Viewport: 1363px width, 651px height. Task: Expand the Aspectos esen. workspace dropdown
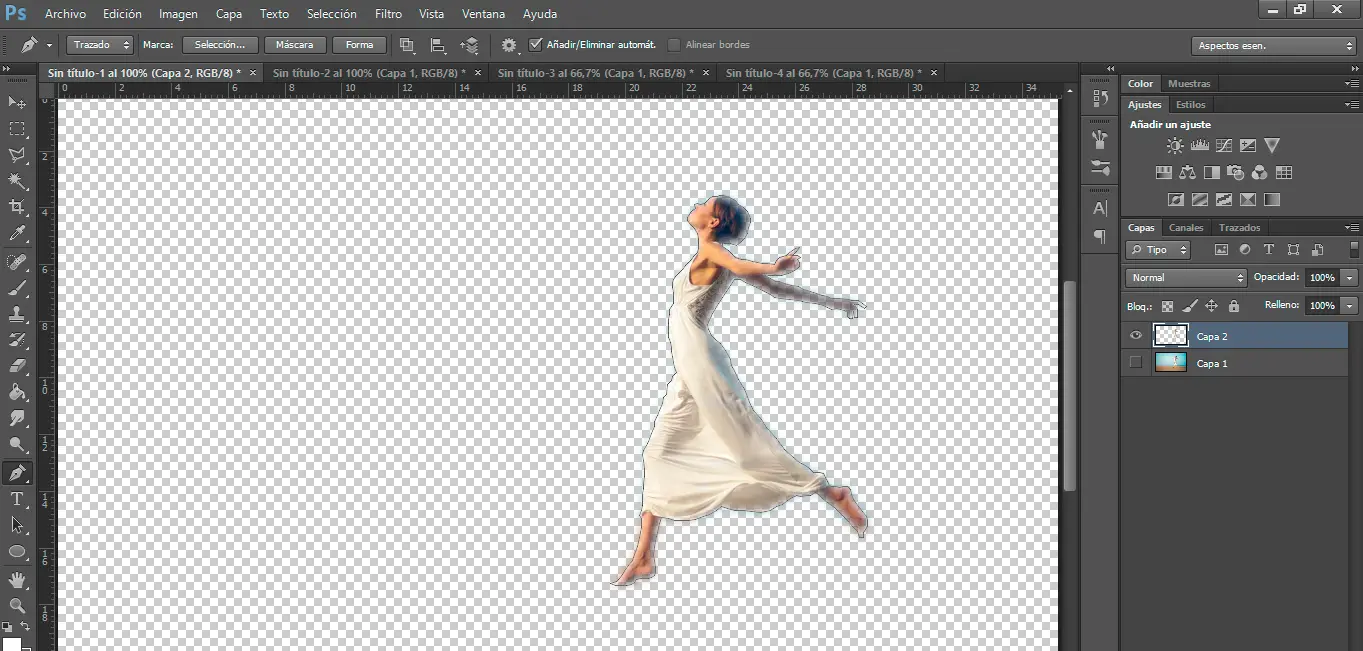(1273, 46)
